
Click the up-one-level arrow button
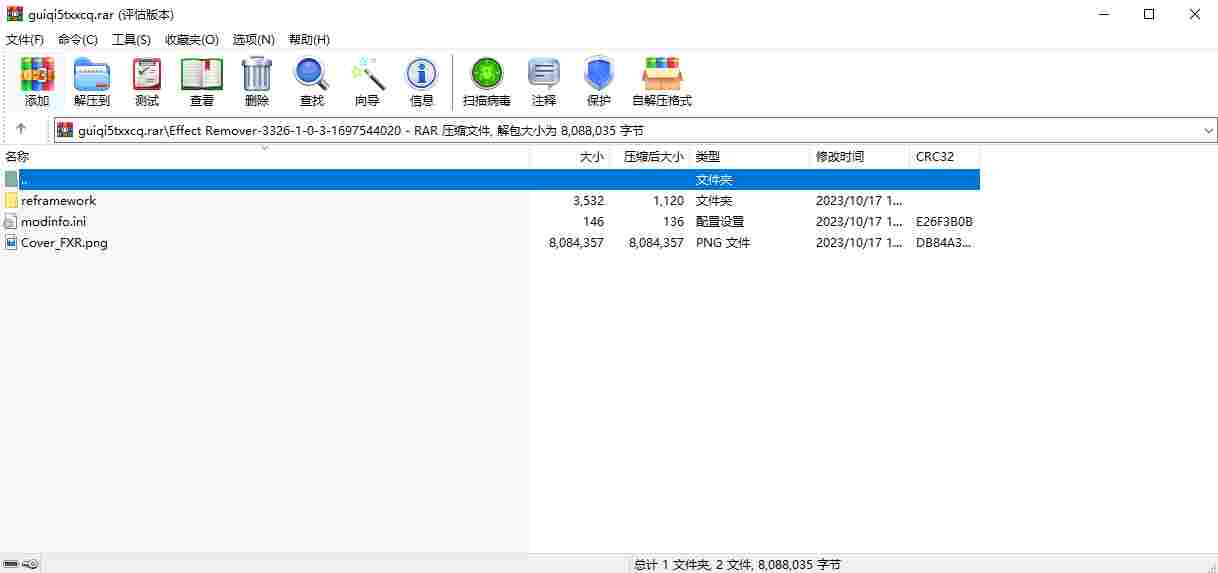click(21, 129)
